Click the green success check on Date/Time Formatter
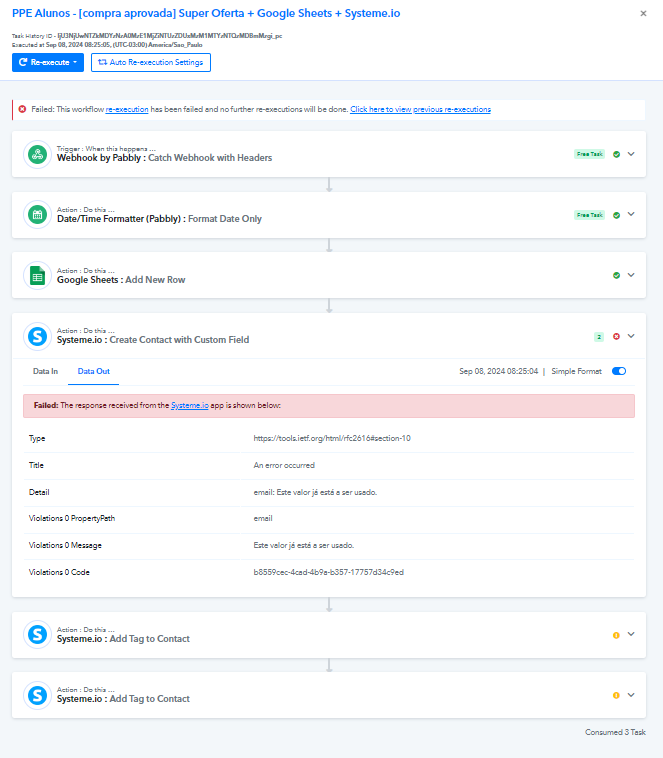 click(616, 215)
